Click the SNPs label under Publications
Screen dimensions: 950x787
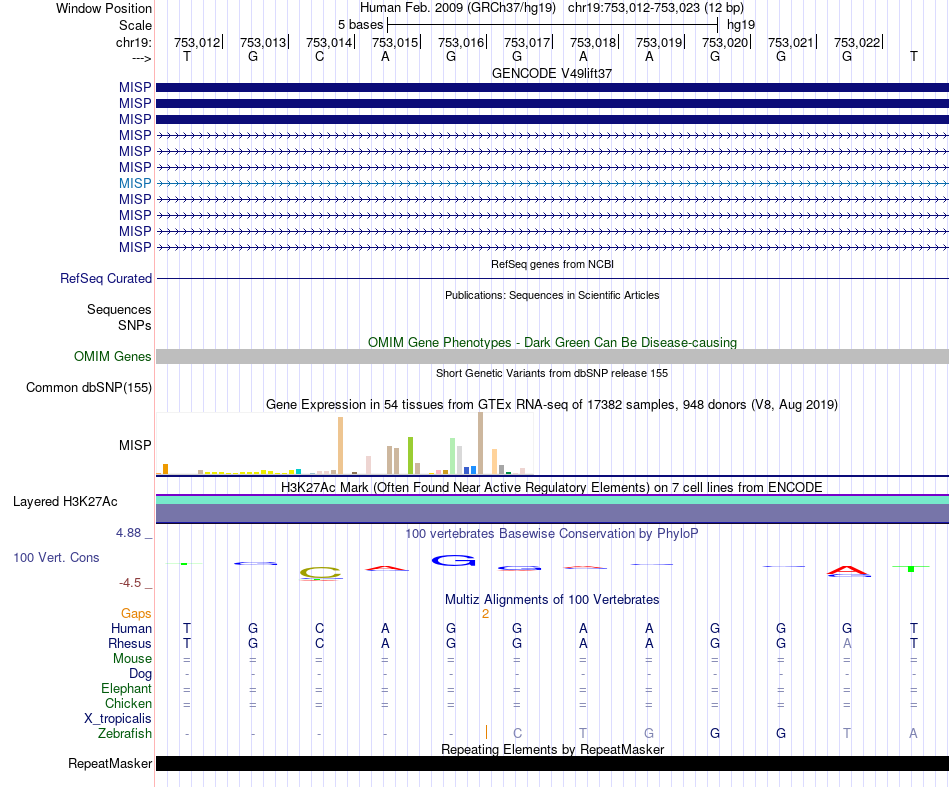tap(135, 325)
